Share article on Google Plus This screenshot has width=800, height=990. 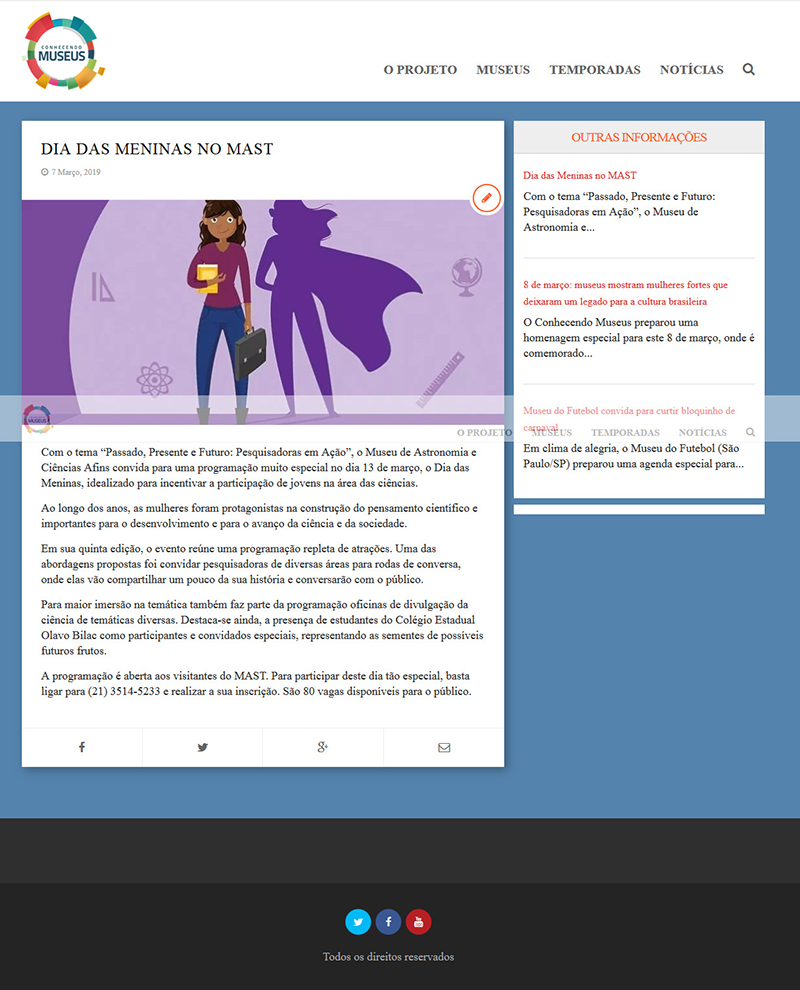tap(323, 747)
